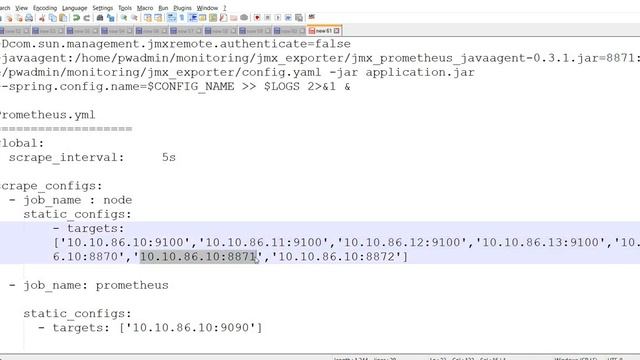The width and height of the screenshot is (640, 360).
Task: Click Run Macro Multiple Times icon
Action: pos(288,18)
